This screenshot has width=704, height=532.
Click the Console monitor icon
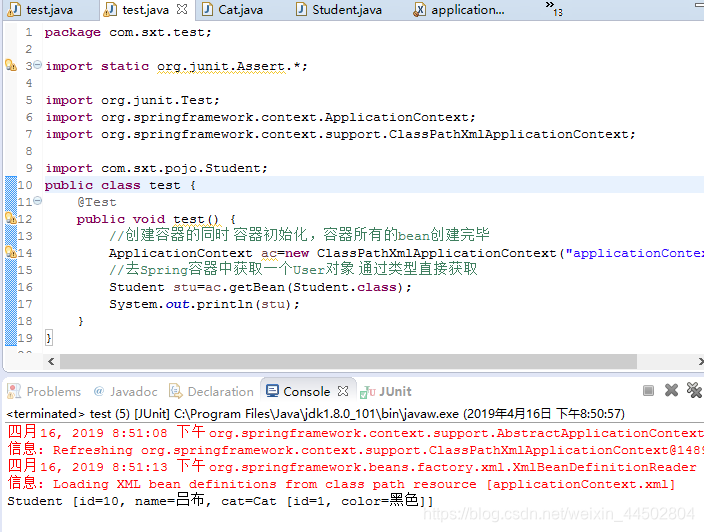pos(272,391)
